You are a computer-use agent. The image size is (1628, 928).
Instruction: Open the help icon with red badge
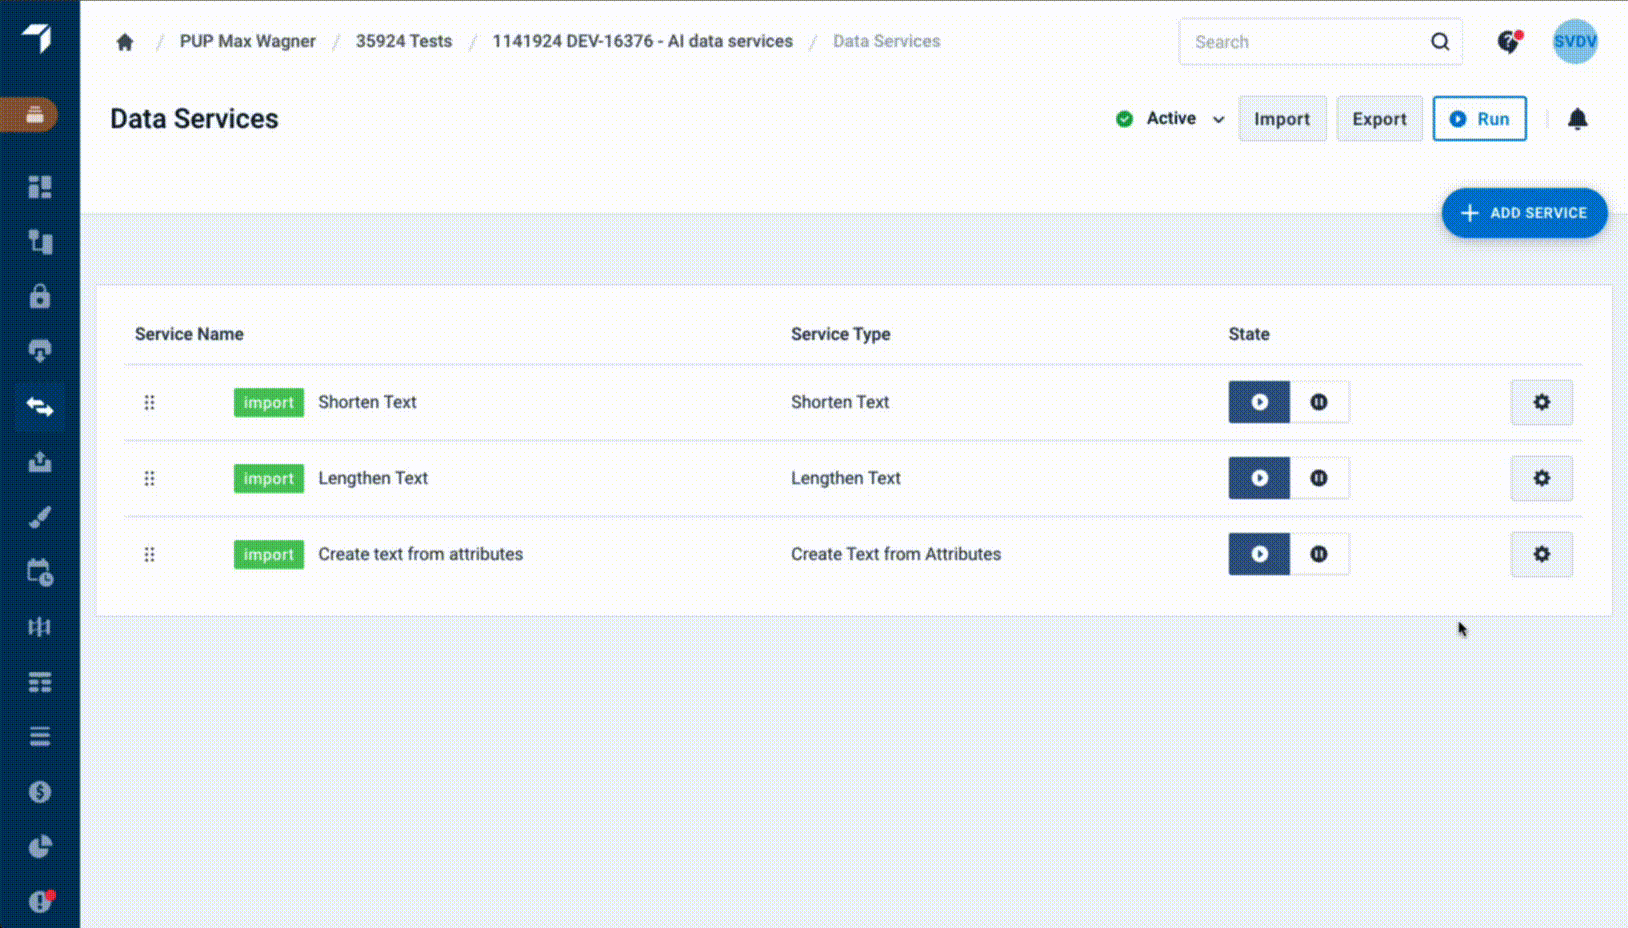coord(1508,42)
